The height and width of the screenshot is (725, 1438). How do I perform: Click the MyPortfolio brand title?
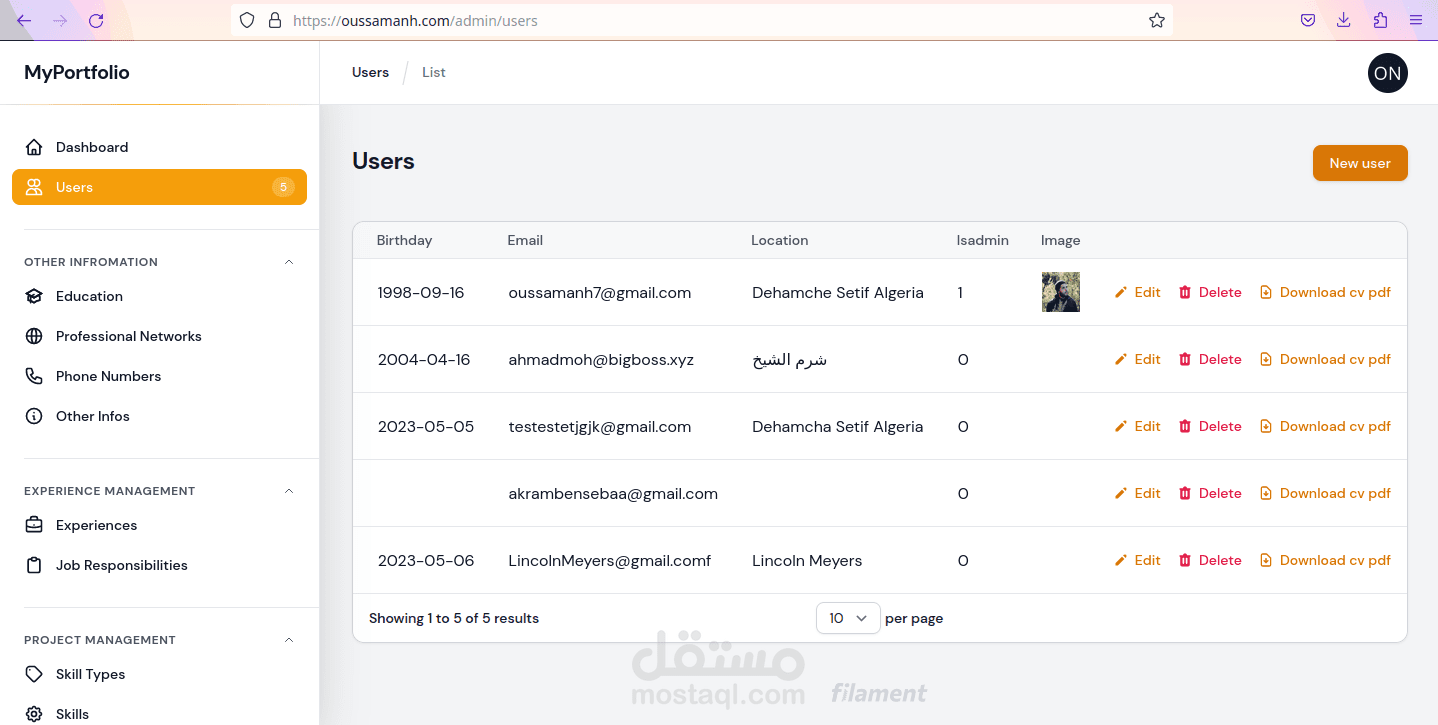[77, 72]
